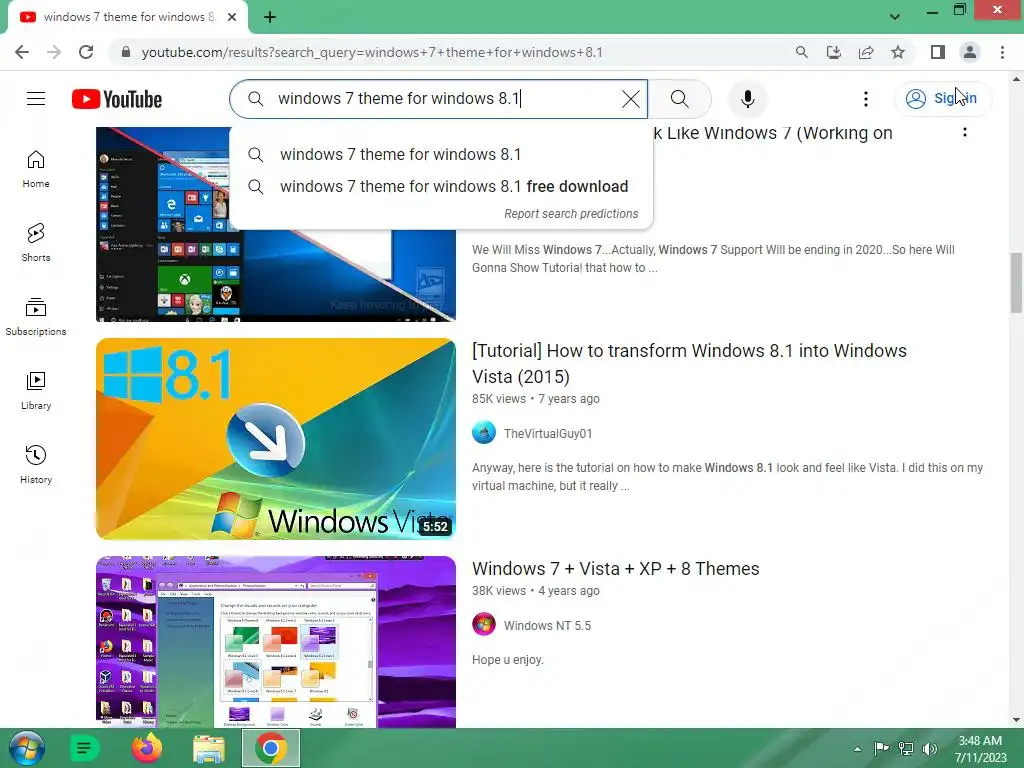Open a new tab with the plus button

click(270, 17)
